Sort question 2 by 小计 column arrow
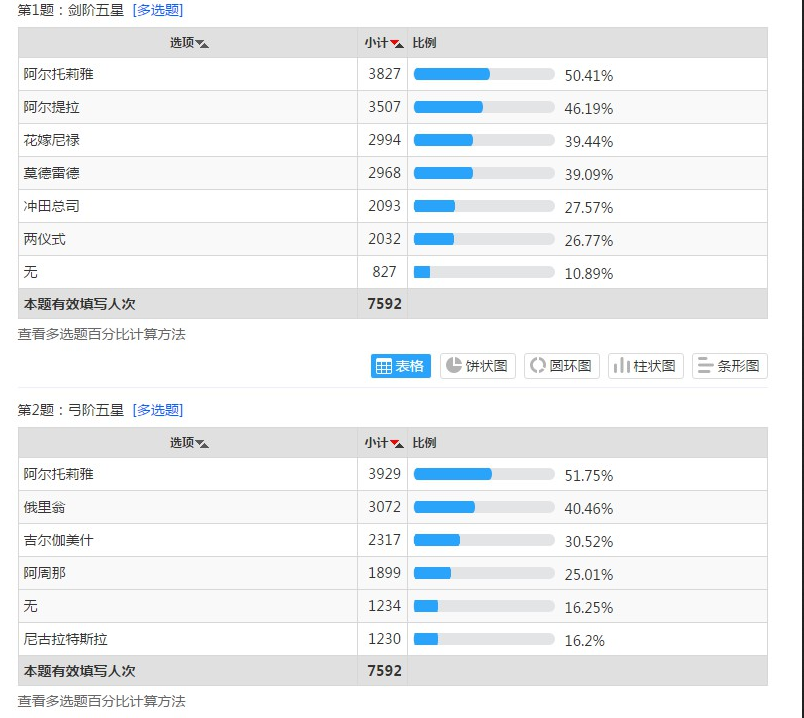804x718 pixels. pos(397,444)
